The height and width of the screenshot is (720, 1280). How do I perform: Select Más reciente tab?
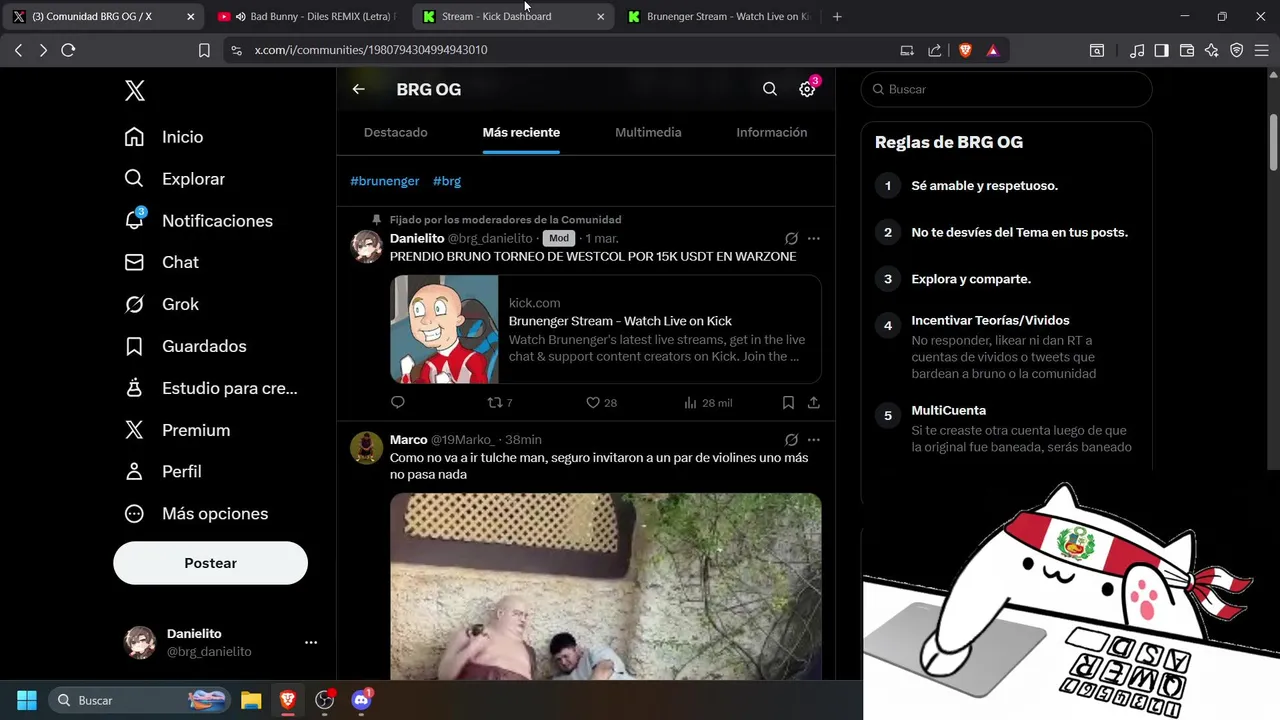click(521, 132)
